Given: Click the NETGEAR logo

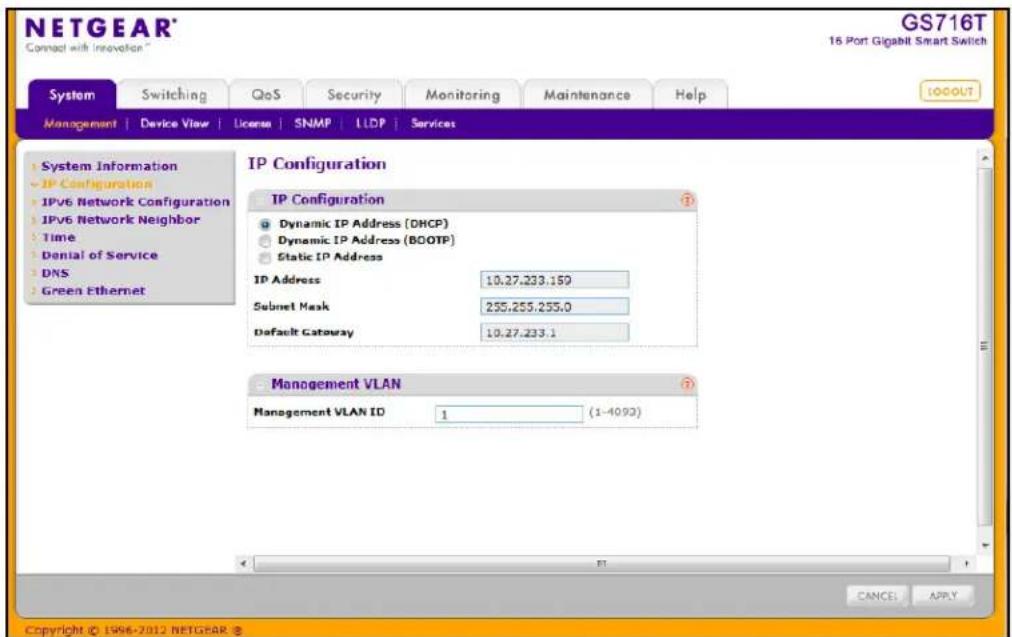Looking at the screenshot, I should (100, 28).
